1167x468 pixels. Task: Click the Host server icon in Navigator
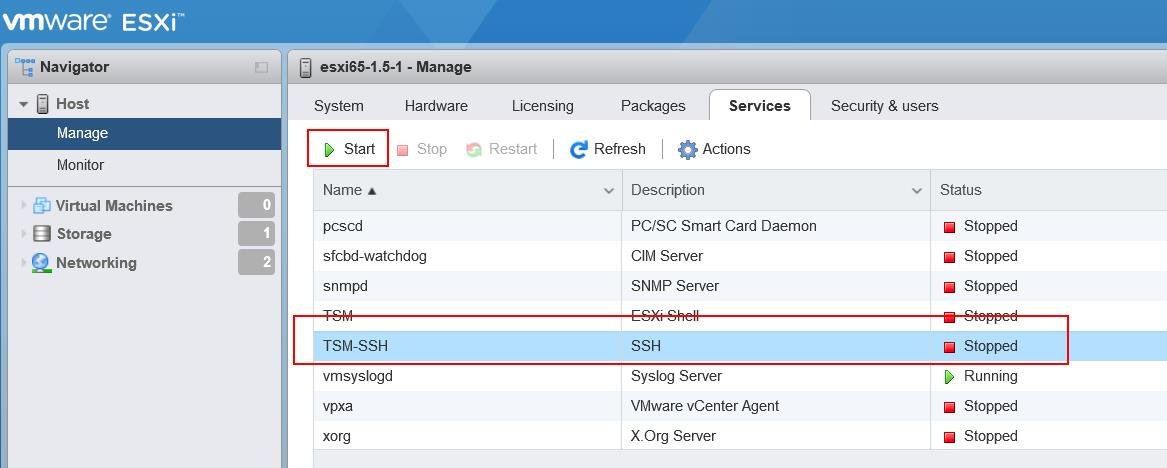43,104
